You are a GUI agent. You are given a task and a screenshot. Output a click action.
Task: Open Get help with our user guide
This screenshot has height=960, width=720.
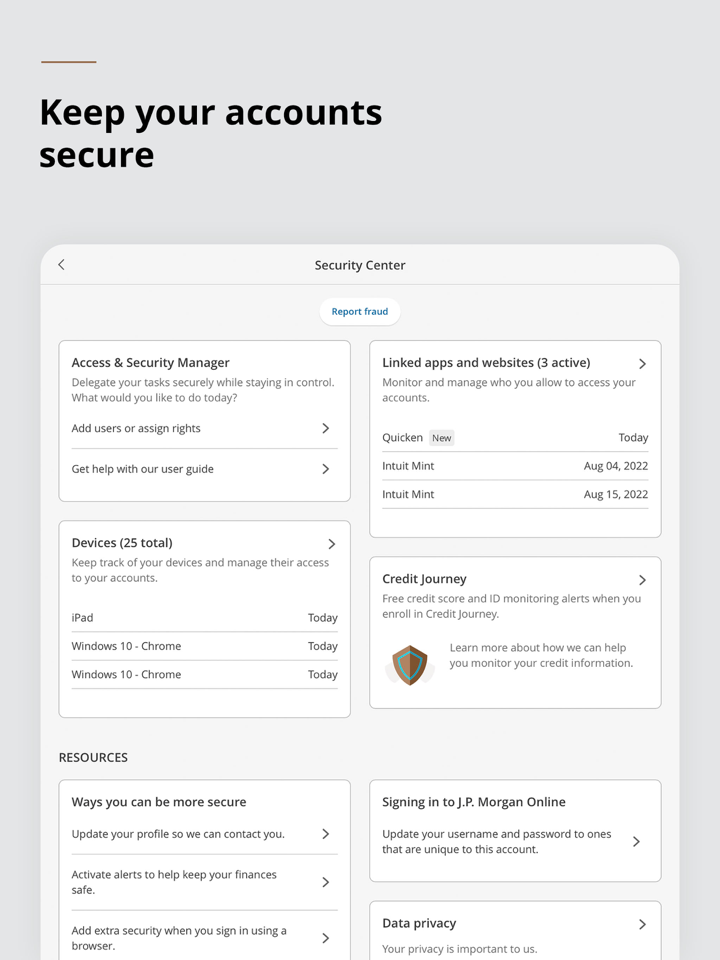[143, 469]
